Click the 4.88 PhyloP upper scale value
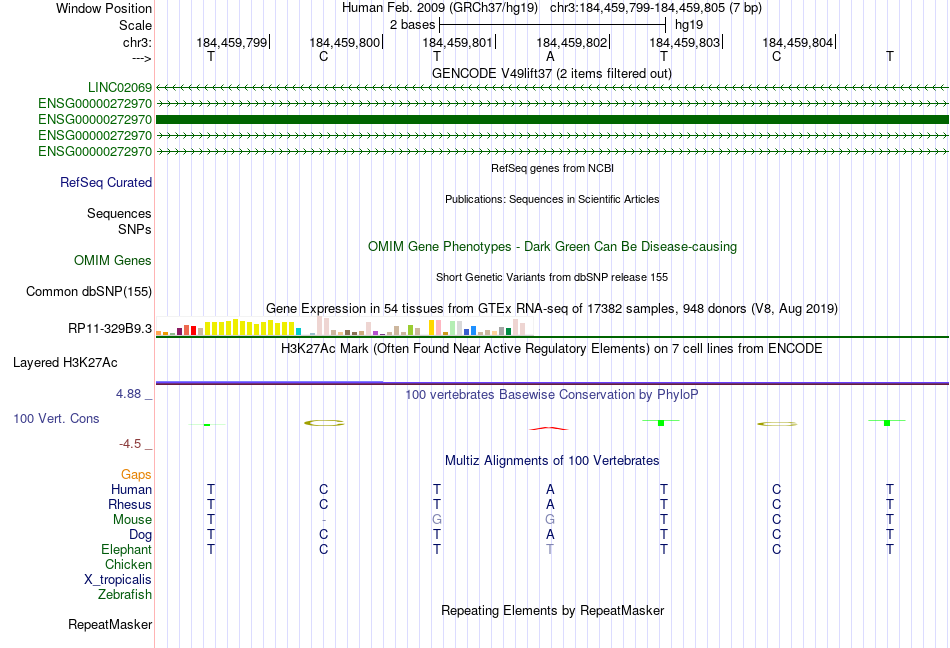The height and width of the screenshot is (648, 950). [128, 394]
